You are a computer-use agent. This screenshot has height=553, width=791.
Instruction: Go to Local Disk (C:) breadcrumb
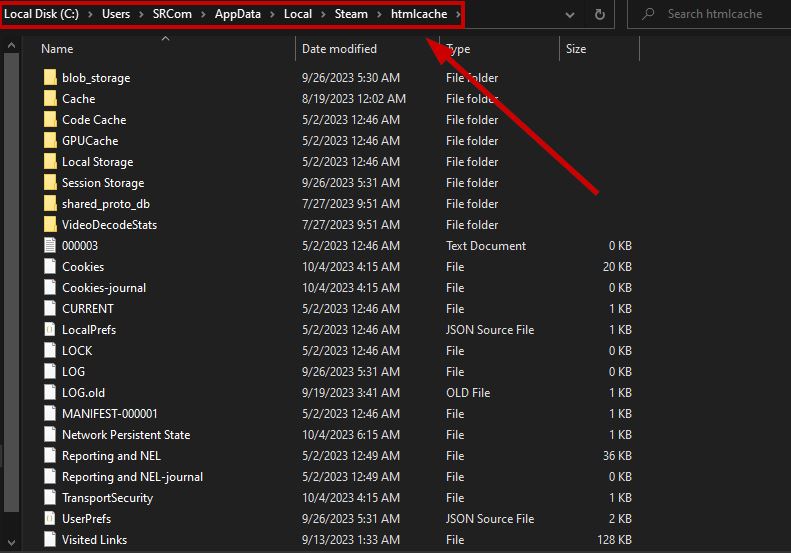pyautogui.click(x=42, y=14)
